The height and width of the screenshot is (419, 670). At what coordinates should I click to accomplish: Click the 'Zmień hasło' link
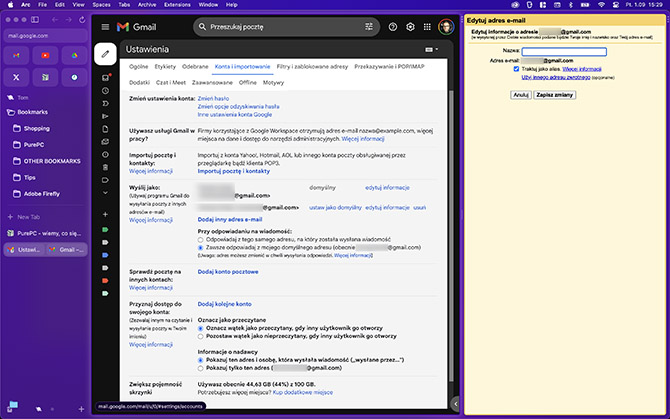[x=213, y=99]
